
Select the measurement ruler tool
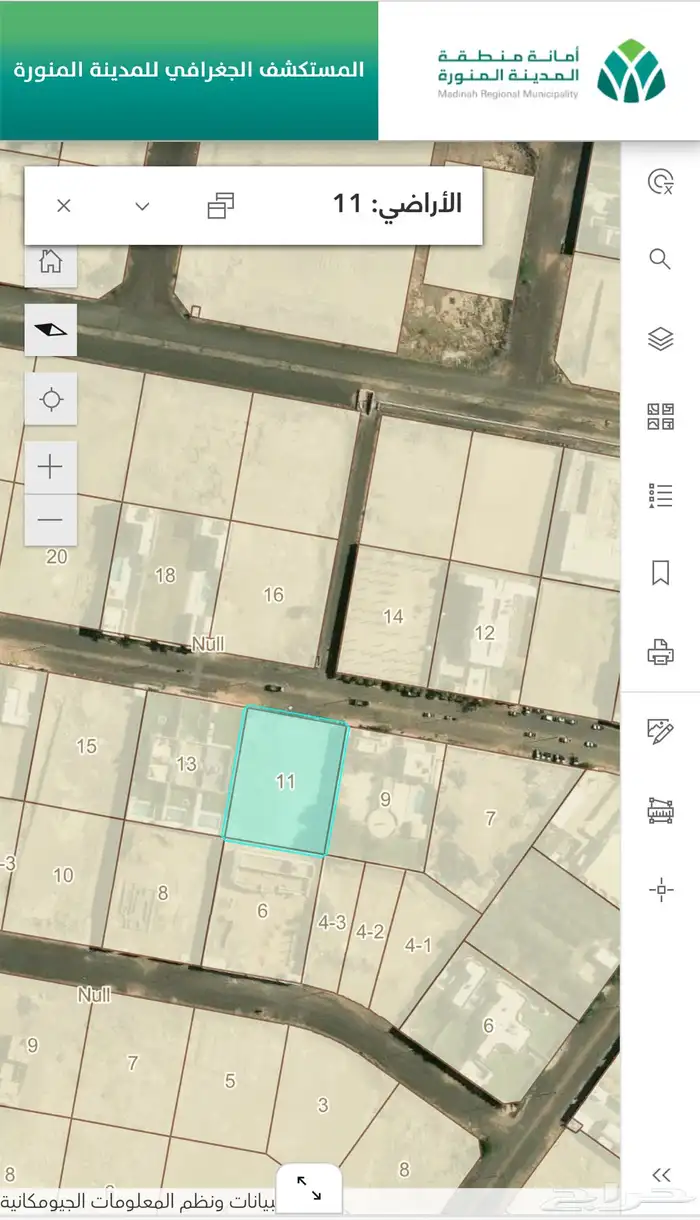[x=660, y=810]
